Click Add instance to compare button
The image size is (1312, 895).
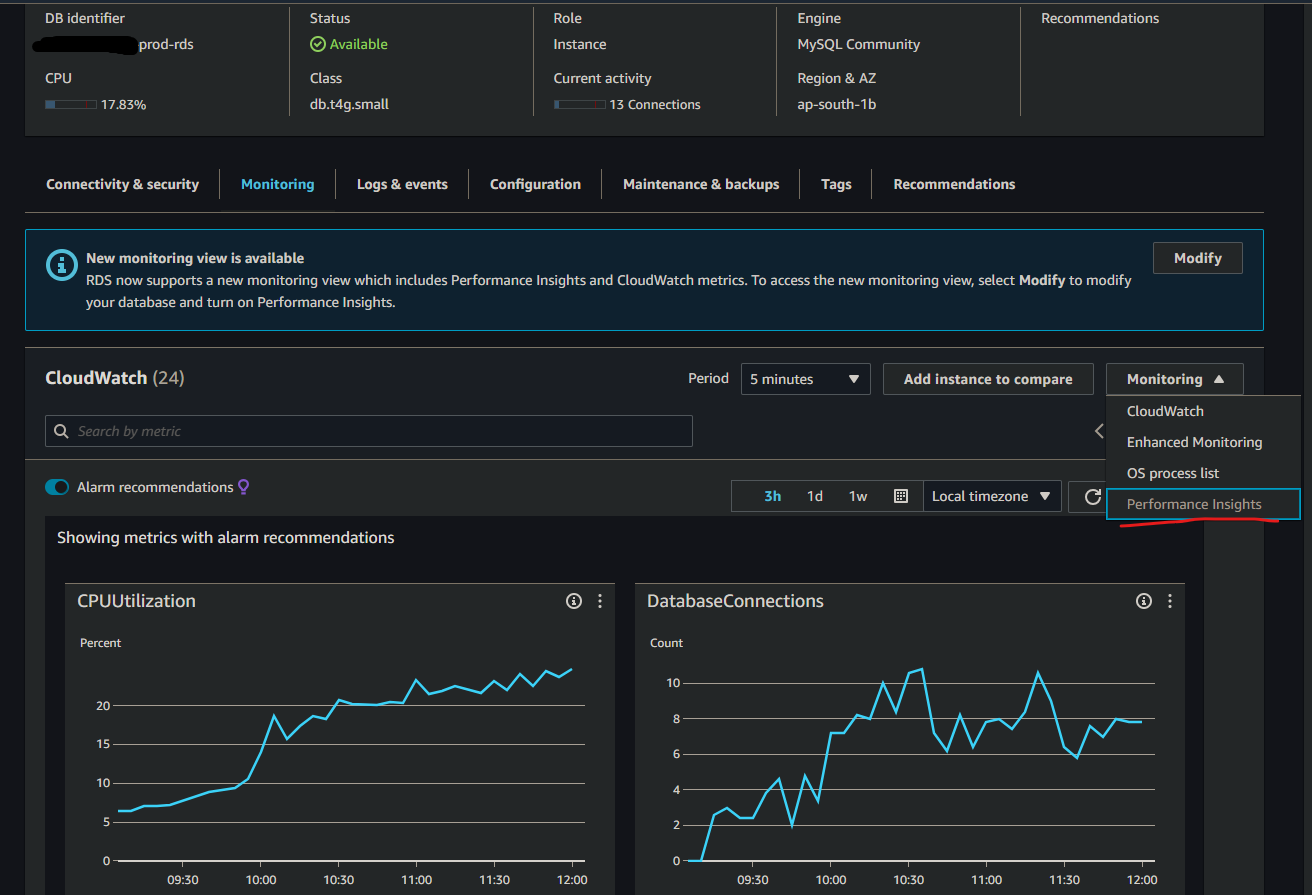pos(988,379)
